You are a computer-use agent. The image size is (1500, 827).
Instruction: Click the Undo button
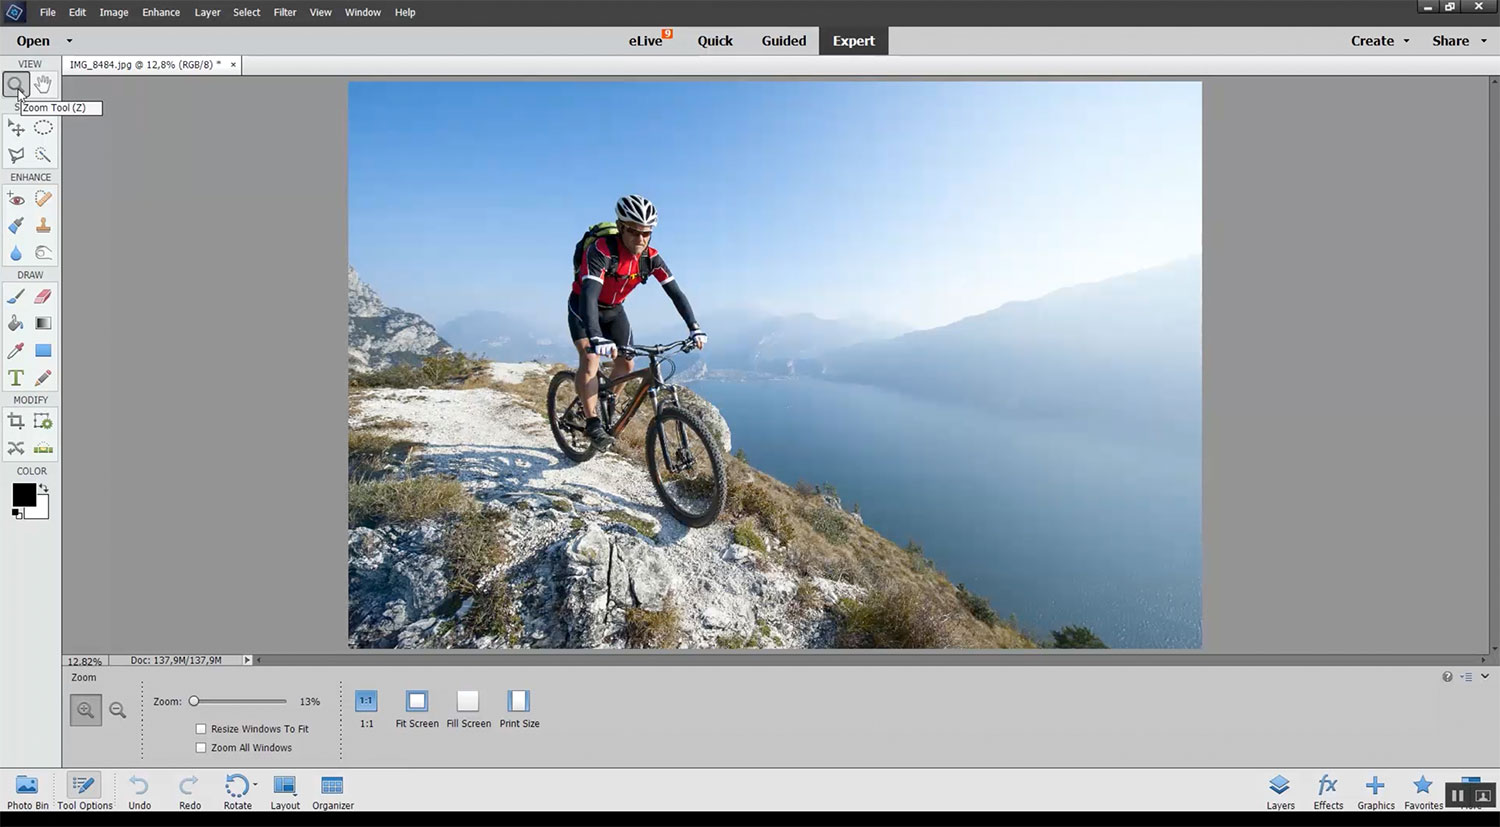(139, 791)
